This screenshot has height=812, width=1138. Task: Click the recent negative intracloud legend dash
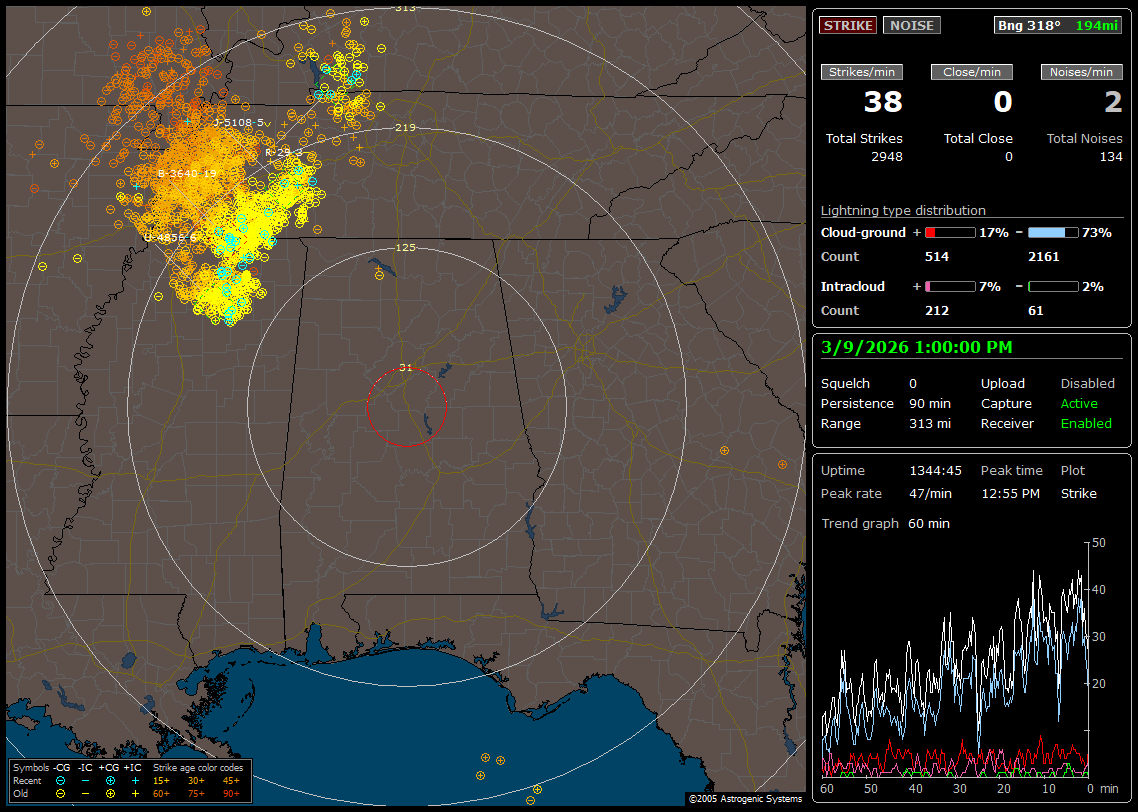point(85,780)
